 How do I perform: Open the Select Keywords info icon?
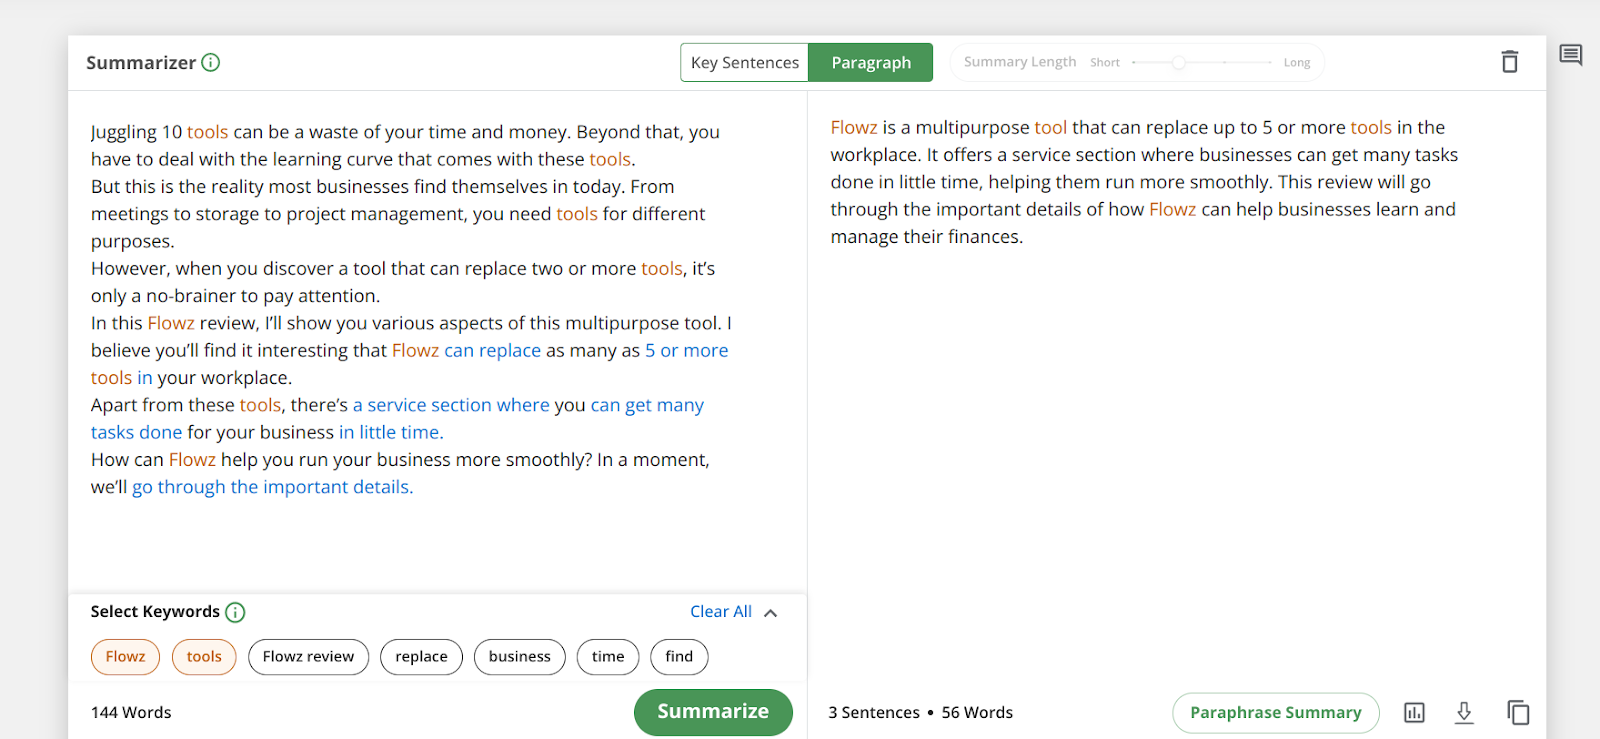click(x=235, y=612)
